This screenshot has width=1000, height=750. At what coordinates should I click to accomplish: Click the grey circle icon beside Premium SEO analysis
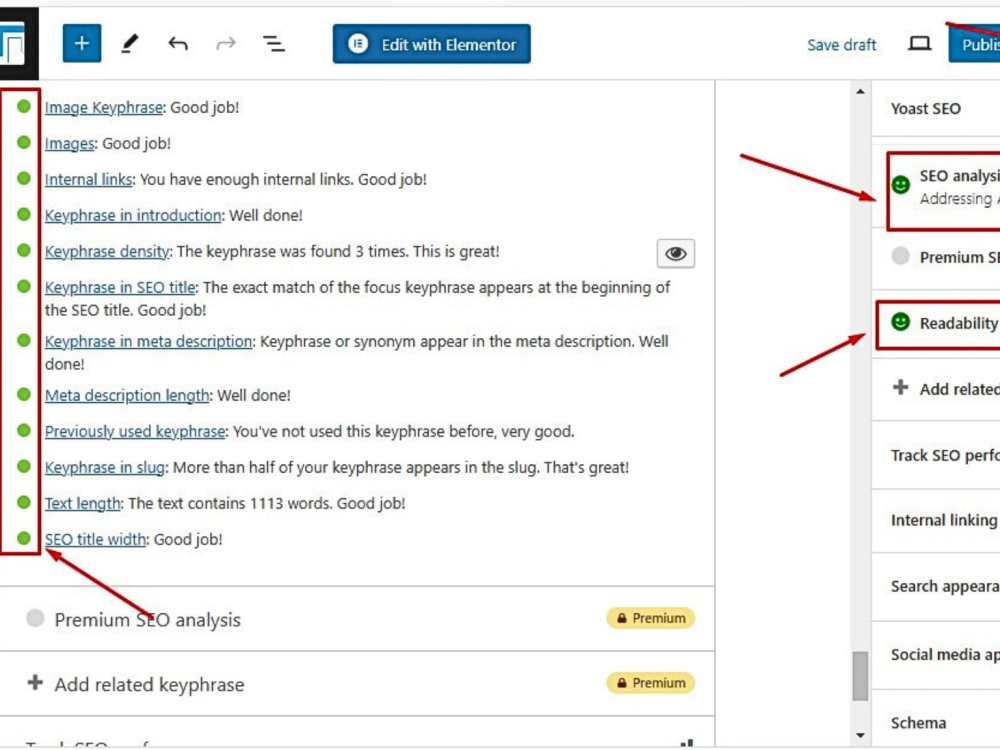(35, 618)
